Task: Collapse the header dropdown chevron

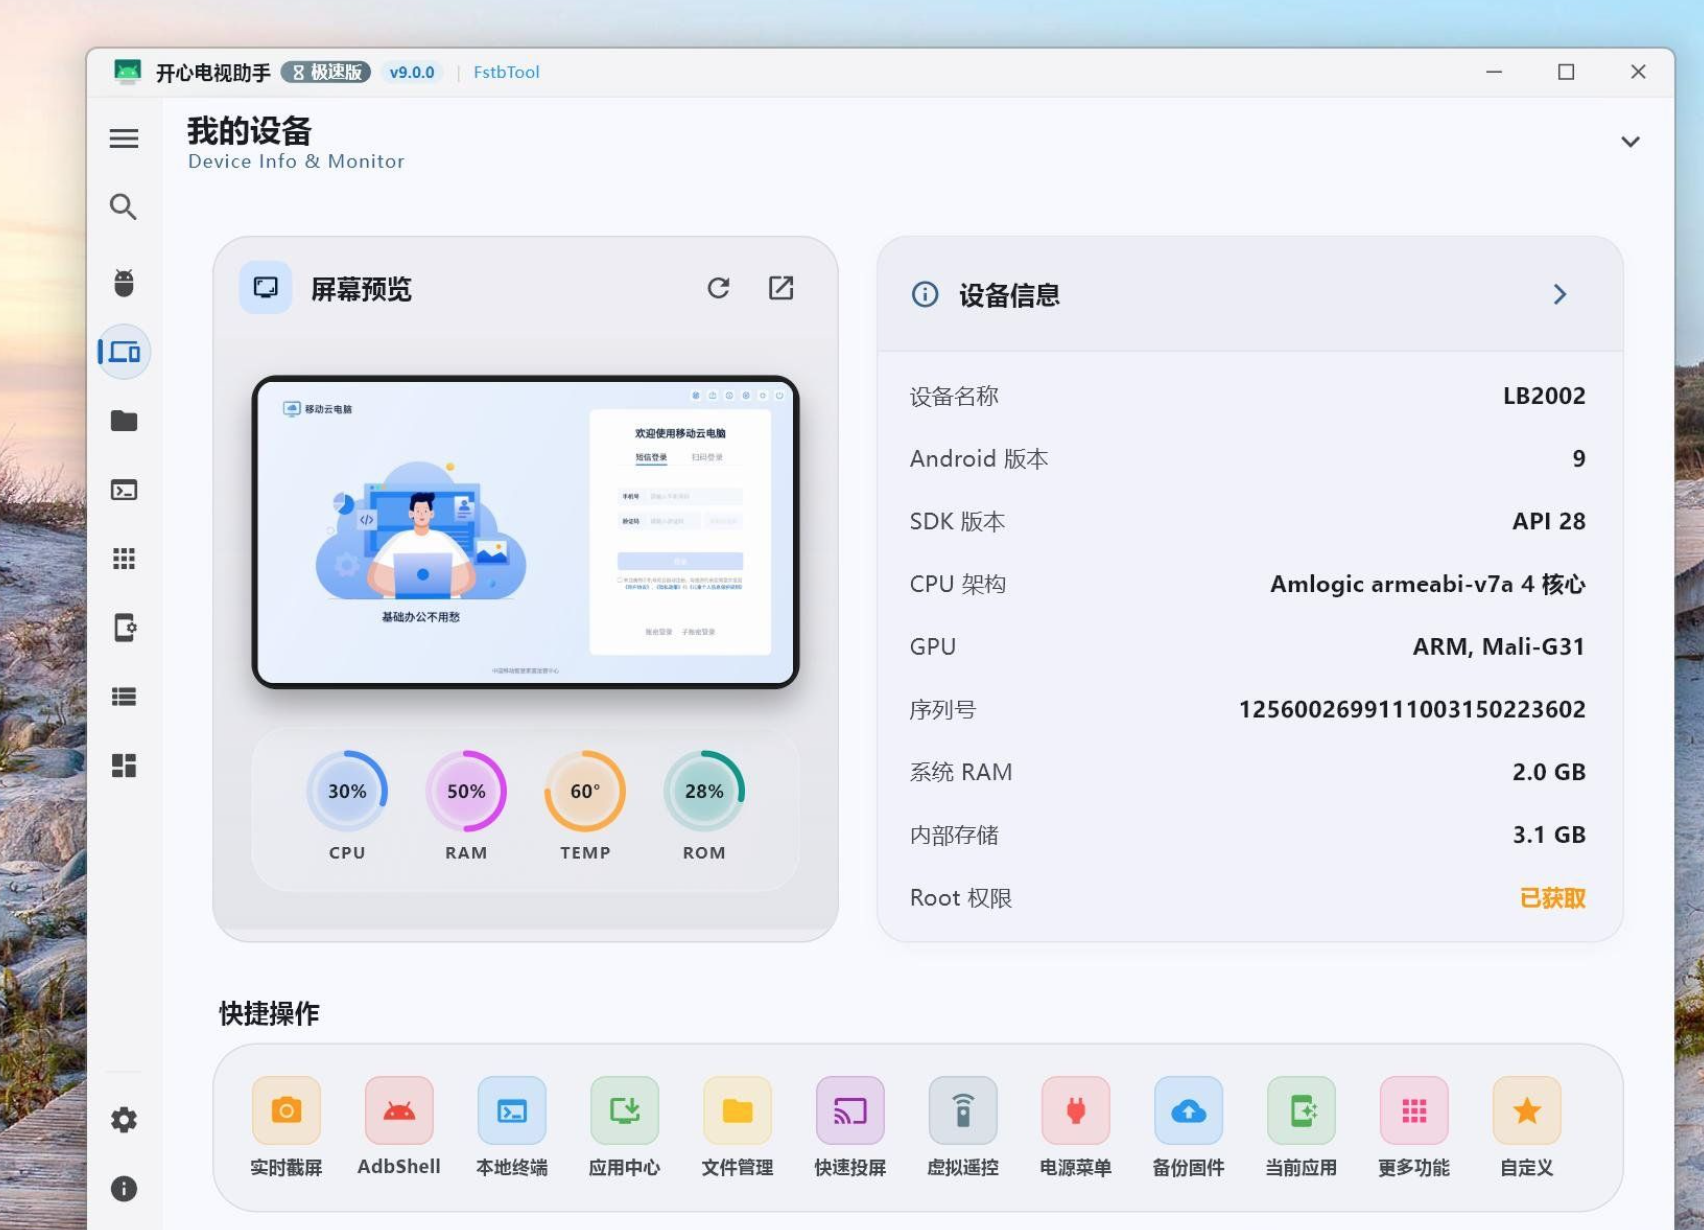Action: coord(1630,141)
